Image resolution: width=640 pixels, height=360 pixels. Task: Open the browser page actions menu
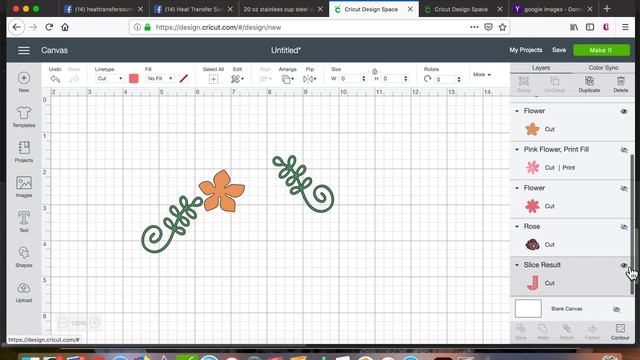474,27
